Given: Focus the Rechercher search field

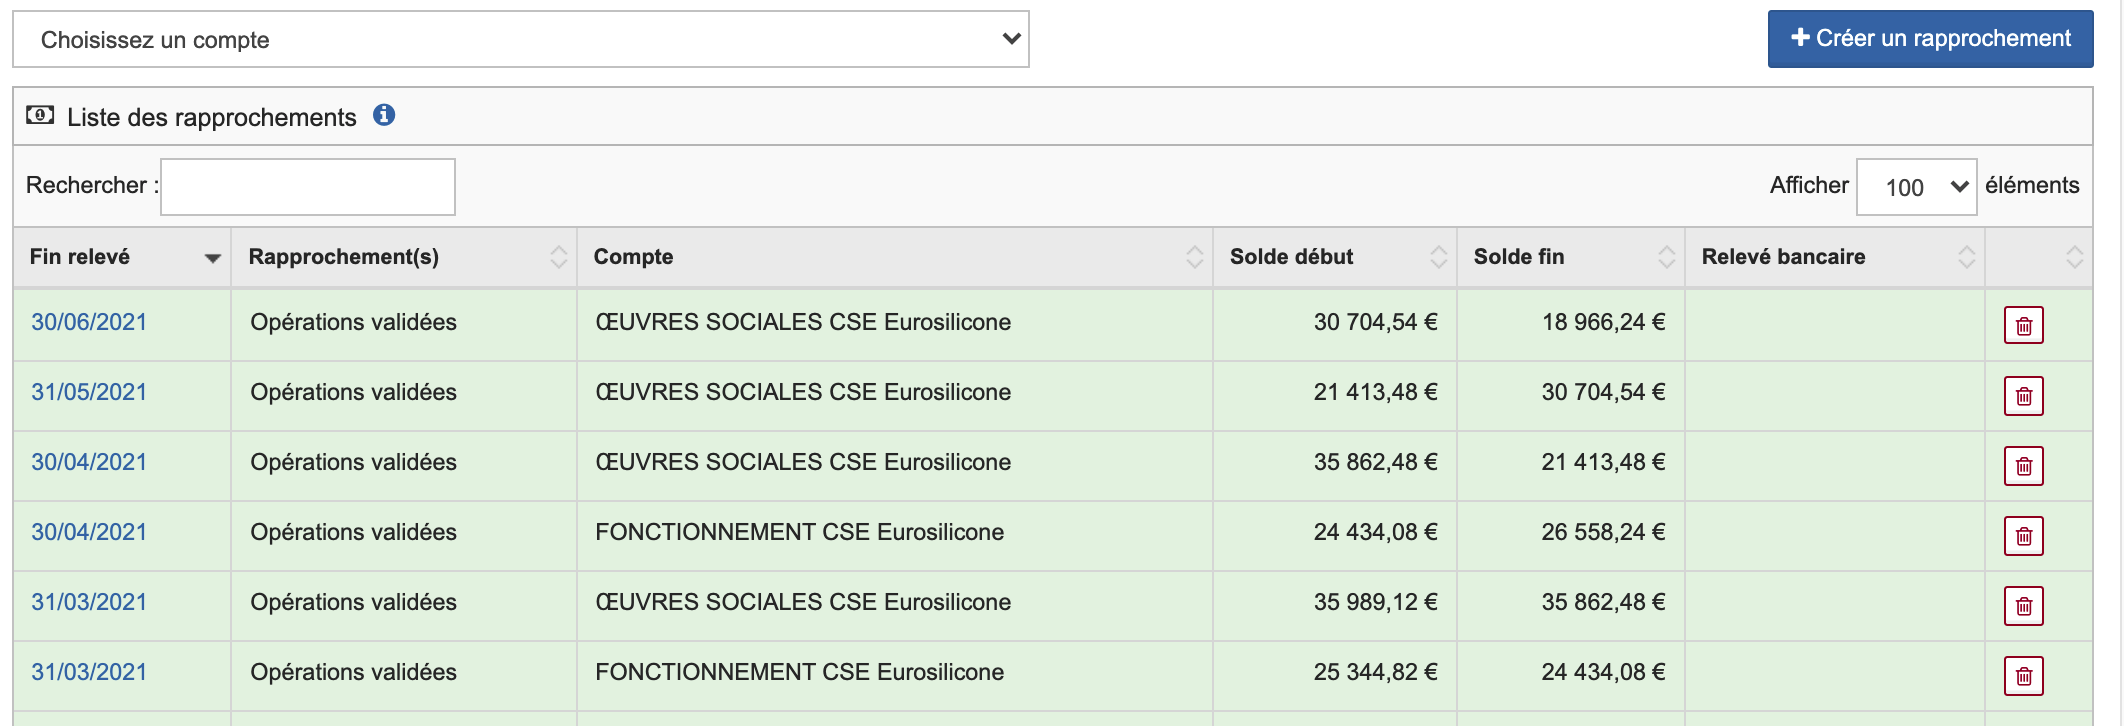Looking at the screenshot, I should point(308,187).
